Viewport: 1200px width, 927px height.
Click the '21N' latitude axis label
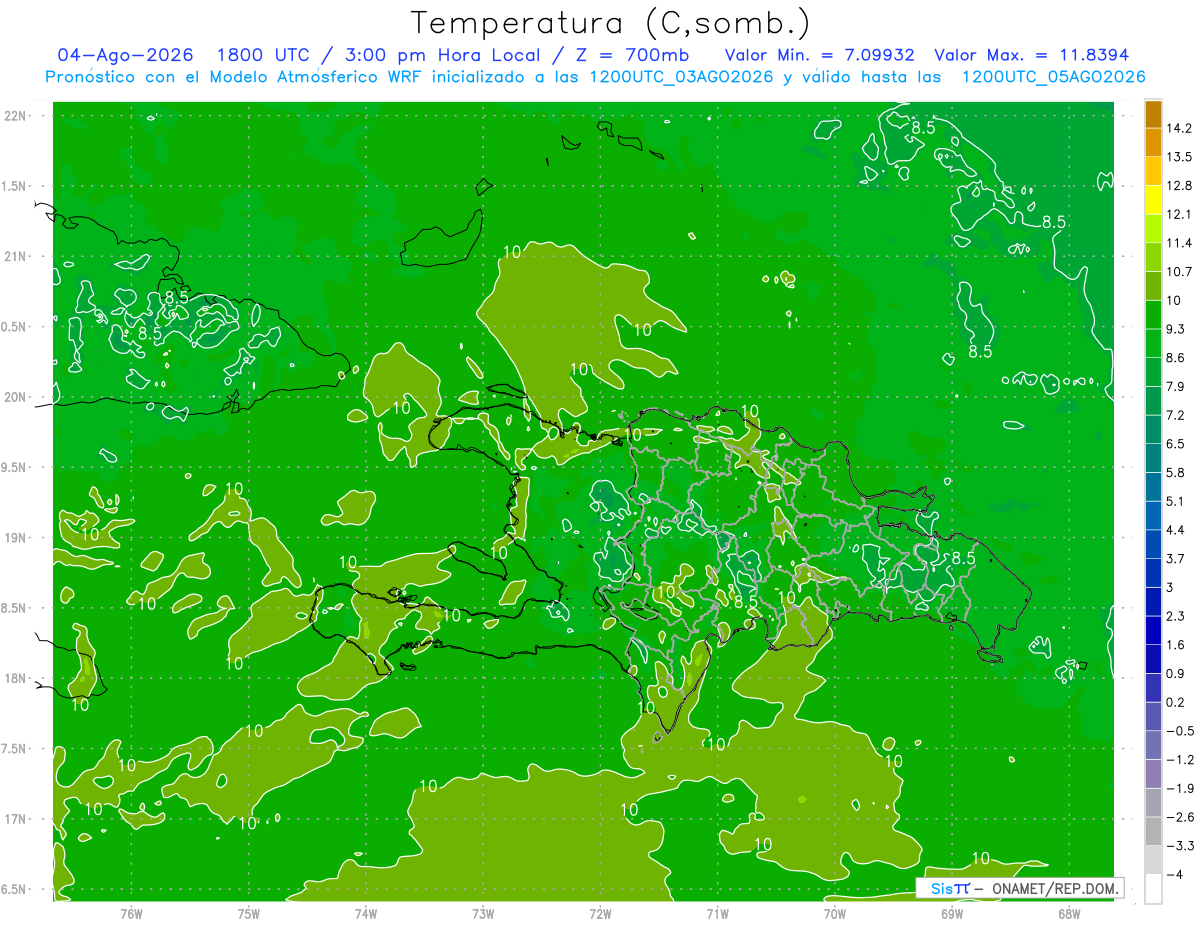(15, 256)
